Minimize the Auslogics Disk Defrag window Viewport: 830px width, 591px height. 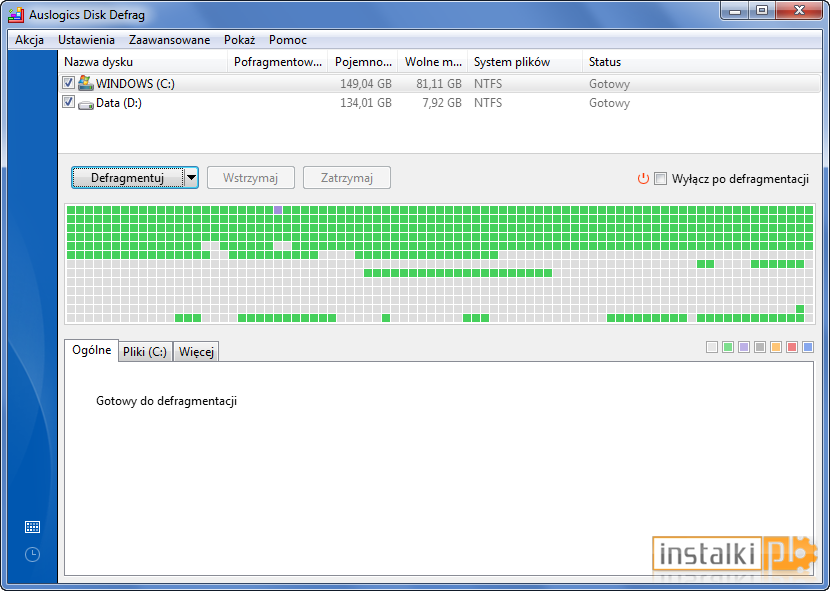click(735, 11)
